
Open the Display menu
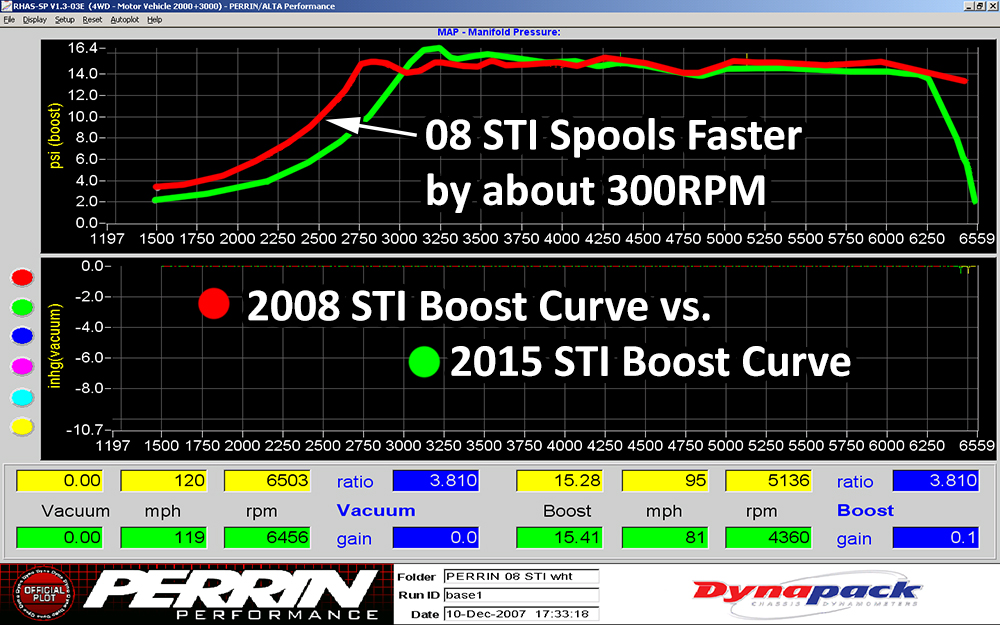click(x=34, y=20)
